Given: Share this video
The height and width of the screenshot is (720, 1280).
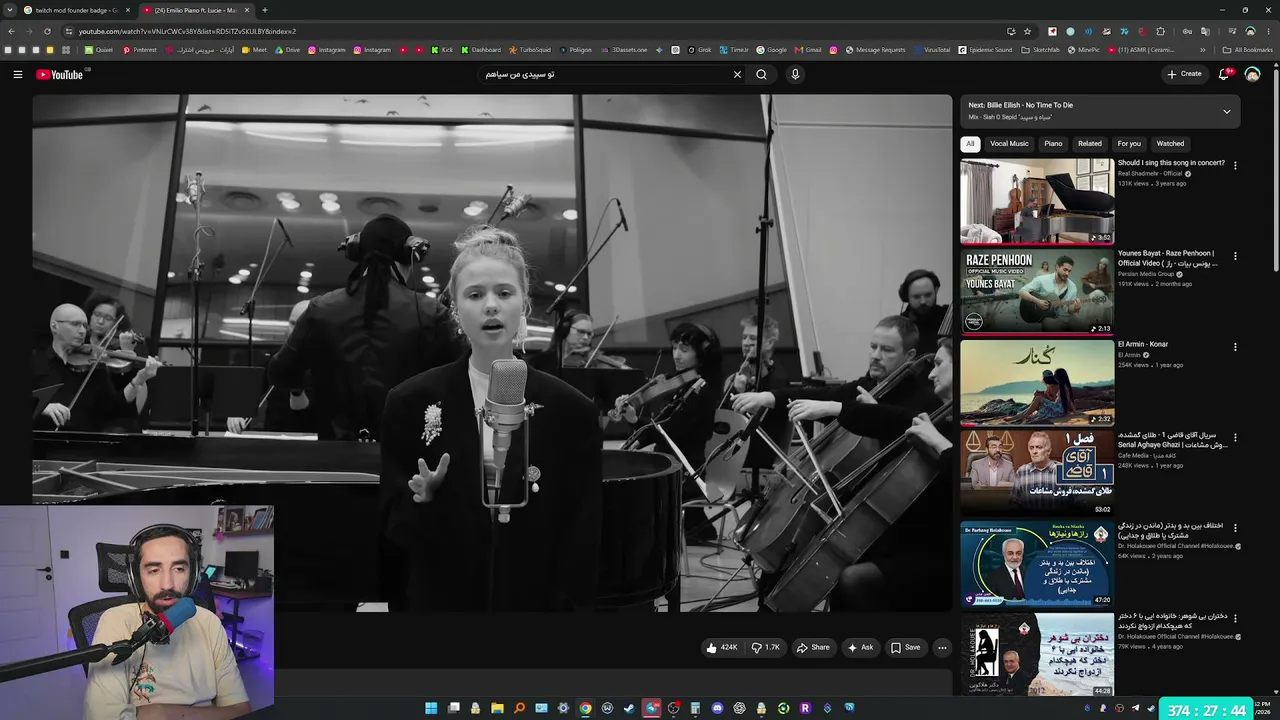Looking at the screenshot, I should click(x=813, y=648).
